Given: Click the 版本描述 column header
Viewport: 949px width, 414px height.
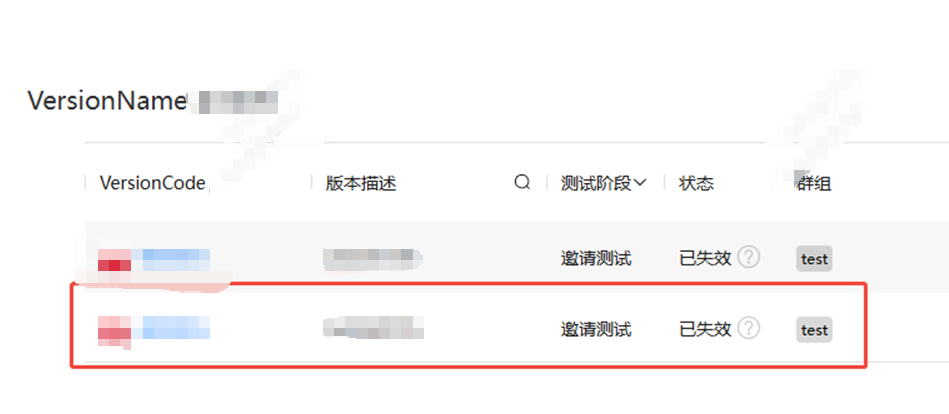Looking at the screenshot, I should (361, 183).
